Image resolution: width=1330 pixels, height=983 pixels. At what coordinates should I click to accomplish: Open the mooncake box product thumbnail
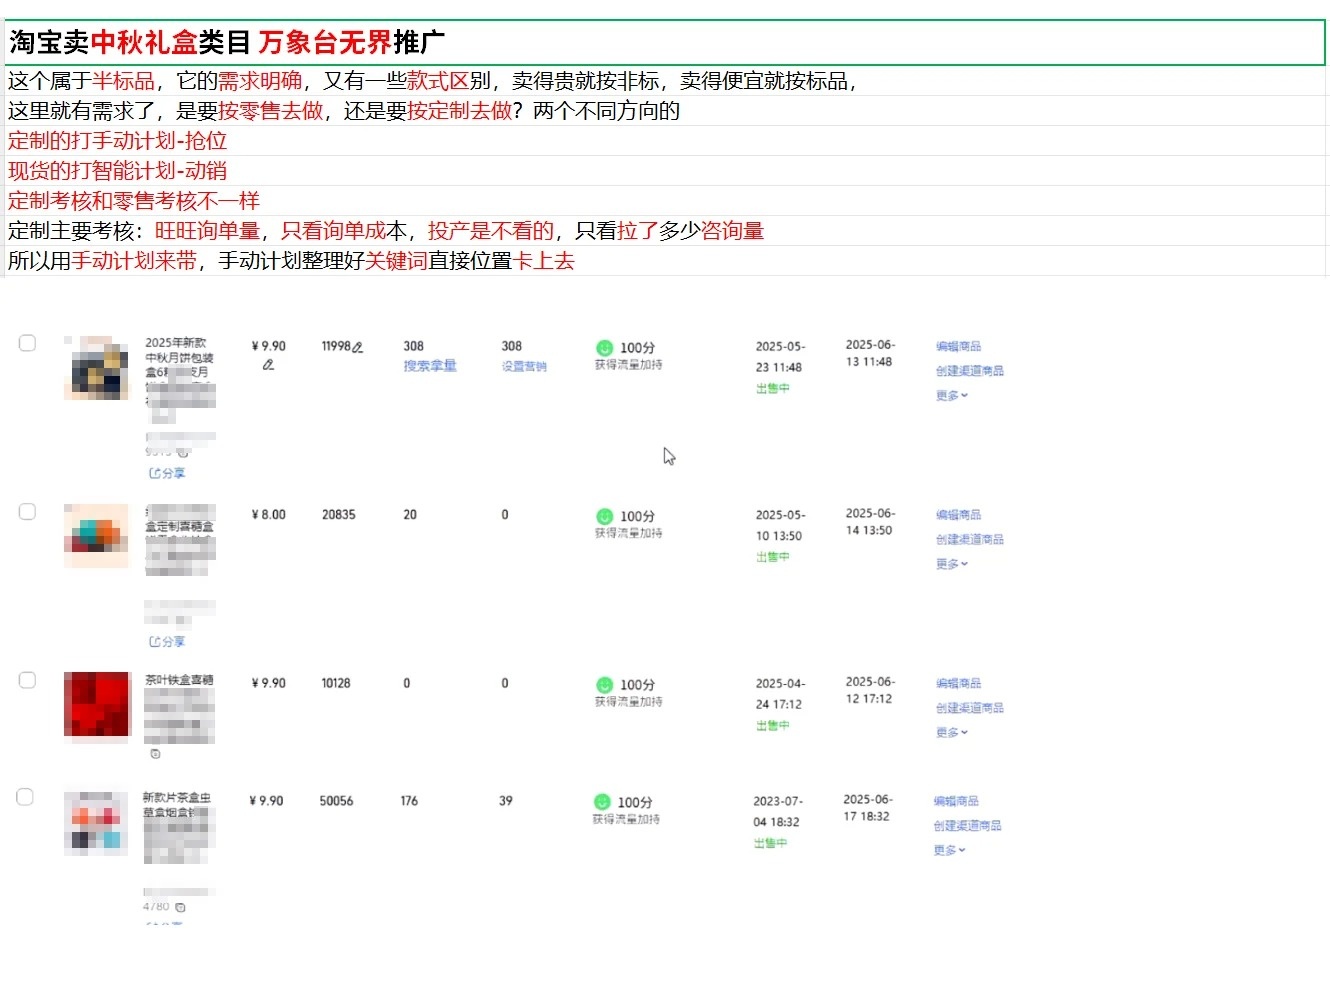(x=97, y=368)
